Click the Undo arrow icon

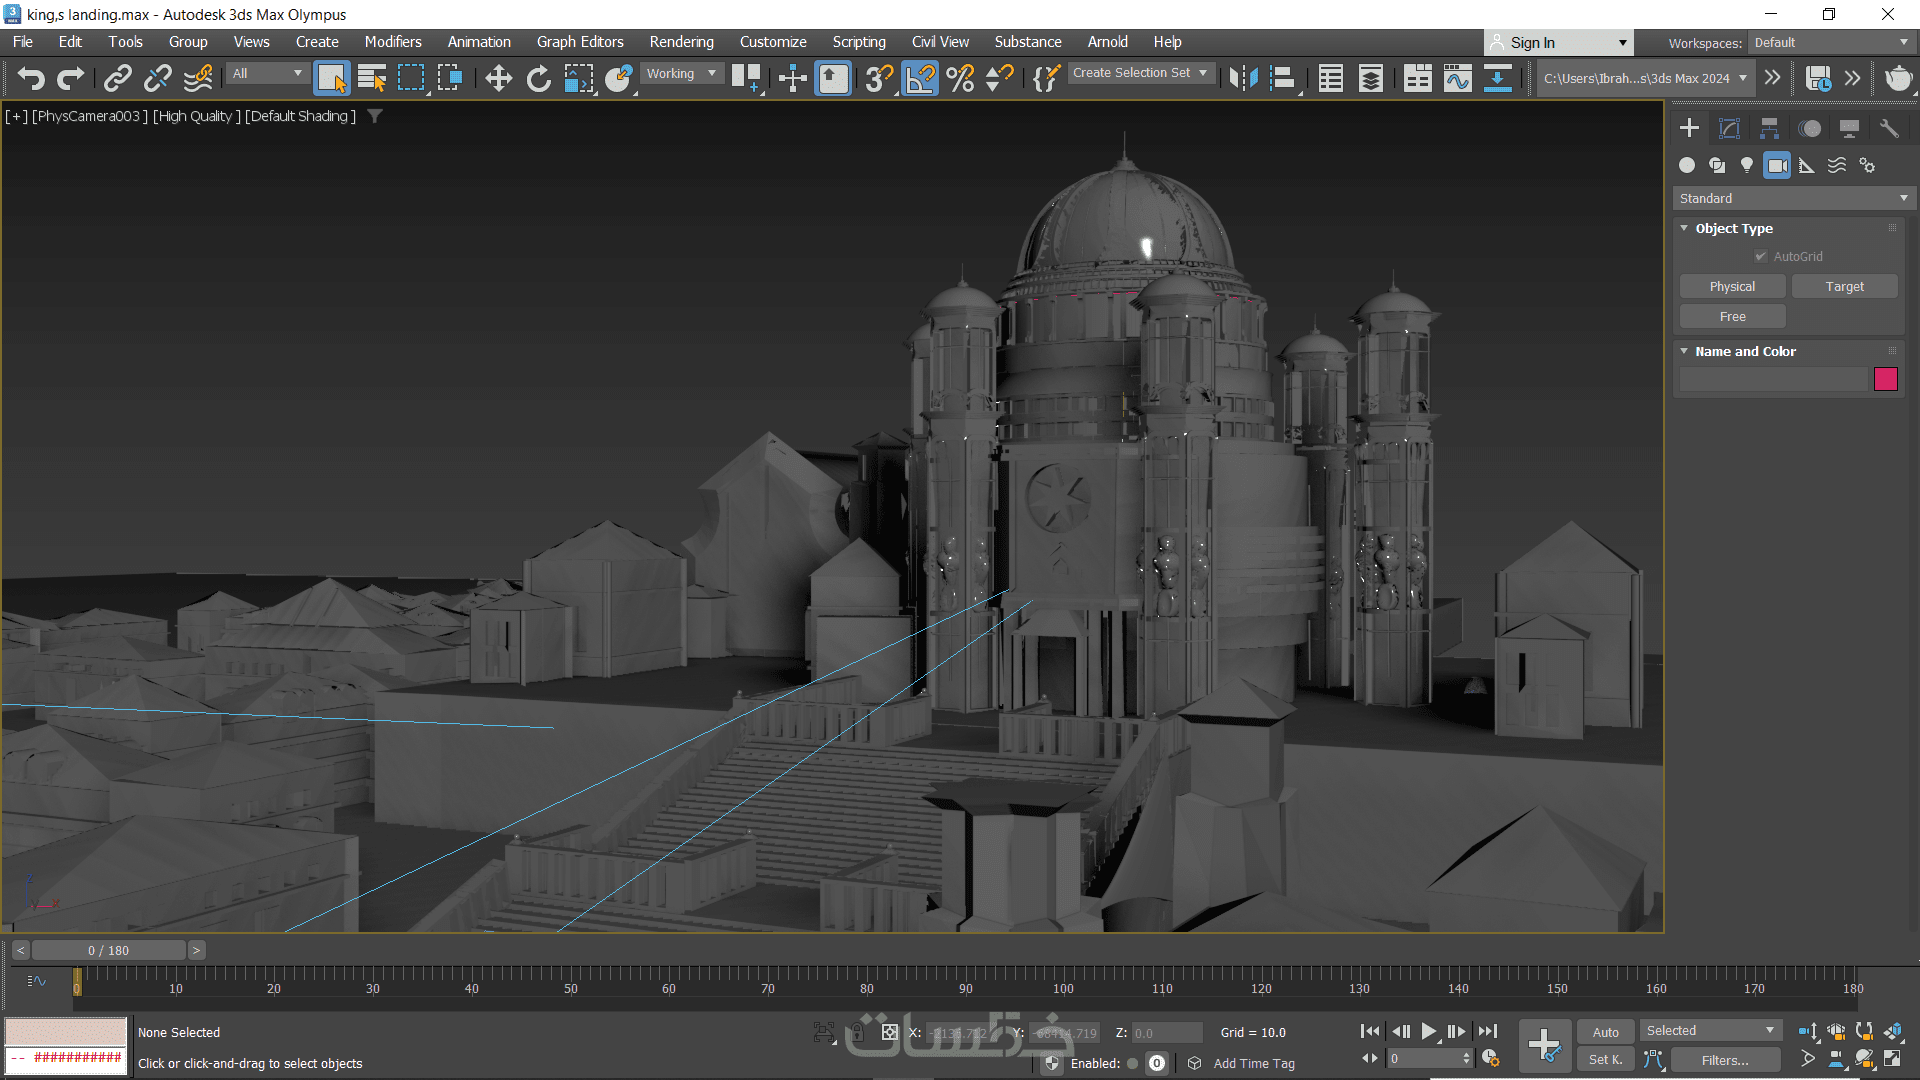31,78
